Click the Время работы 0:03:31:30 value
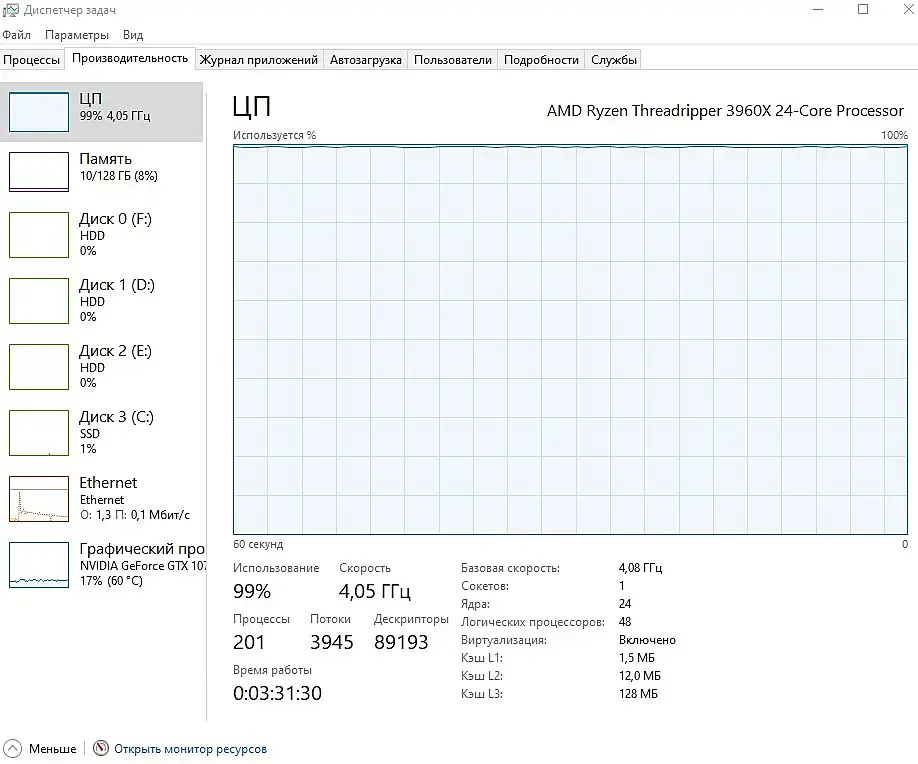Viewport: 918px width, 764px height. point(278,693)
